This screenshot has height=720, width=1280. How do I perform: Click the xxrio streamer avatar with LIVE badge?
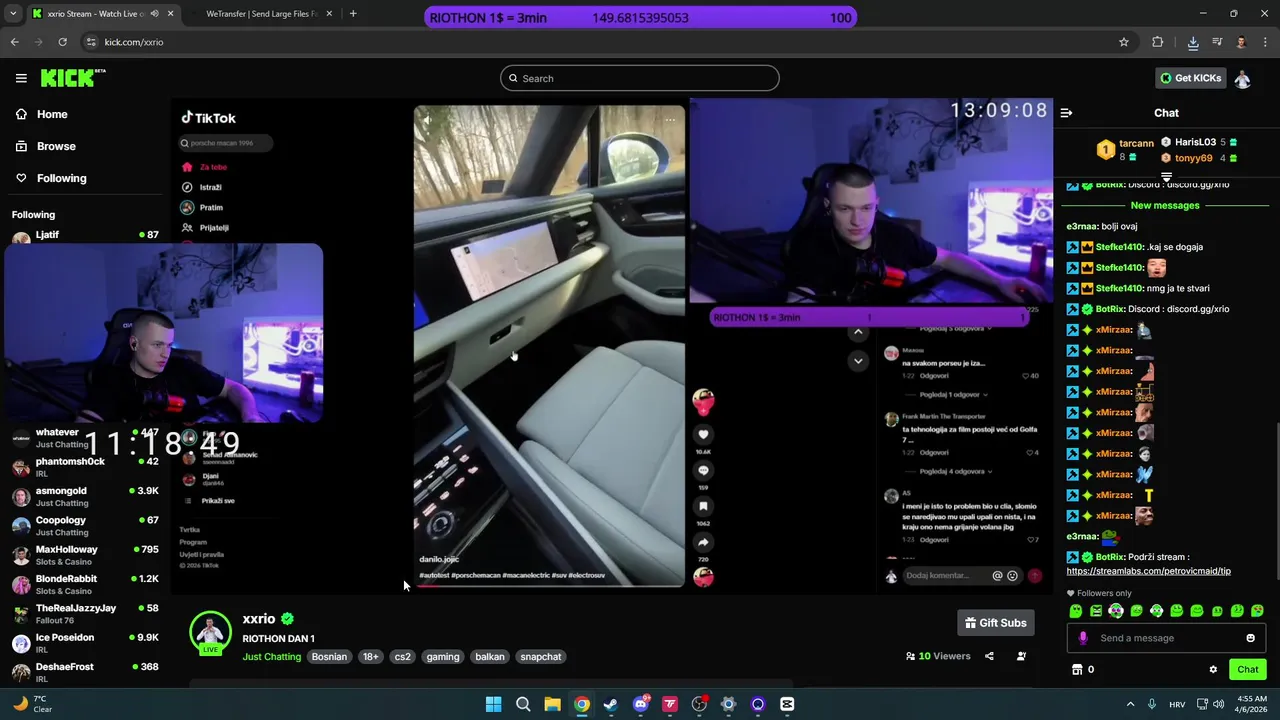tap(210, 633)
